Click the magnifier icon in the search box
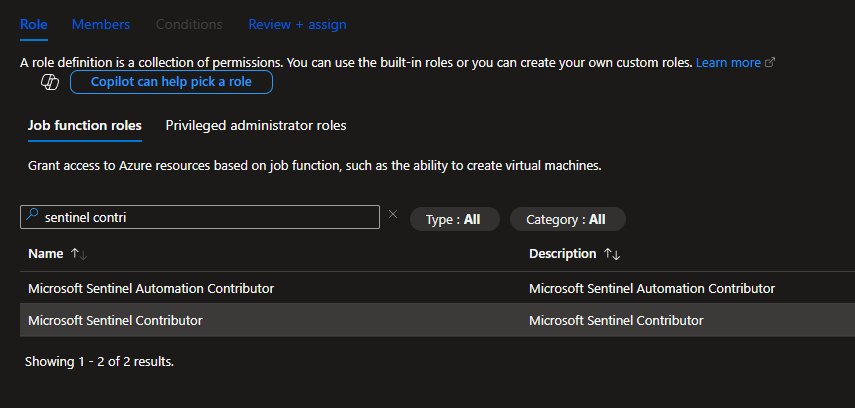Screen dimensions: 855x408 [x=33, y=217]
